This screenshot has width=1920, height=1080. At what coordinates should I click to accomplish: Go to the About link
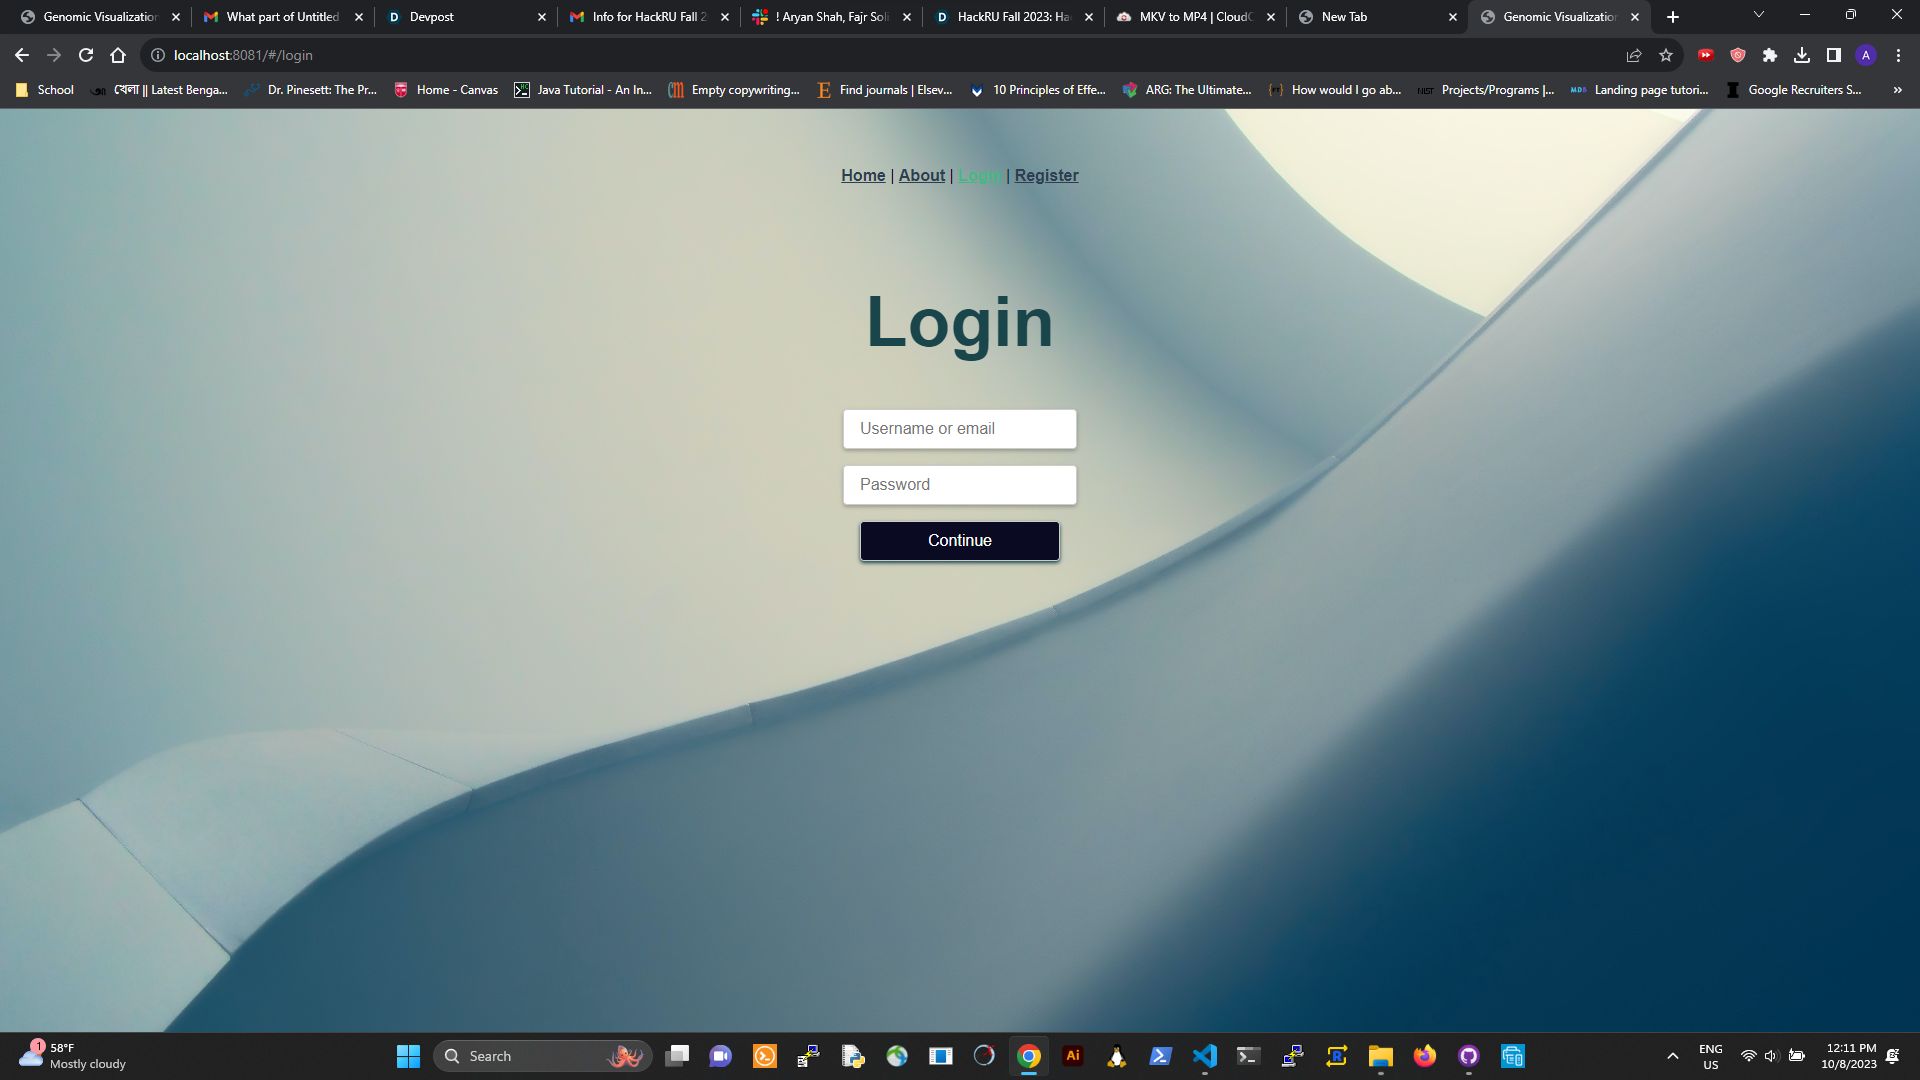[x=921, y=176]
